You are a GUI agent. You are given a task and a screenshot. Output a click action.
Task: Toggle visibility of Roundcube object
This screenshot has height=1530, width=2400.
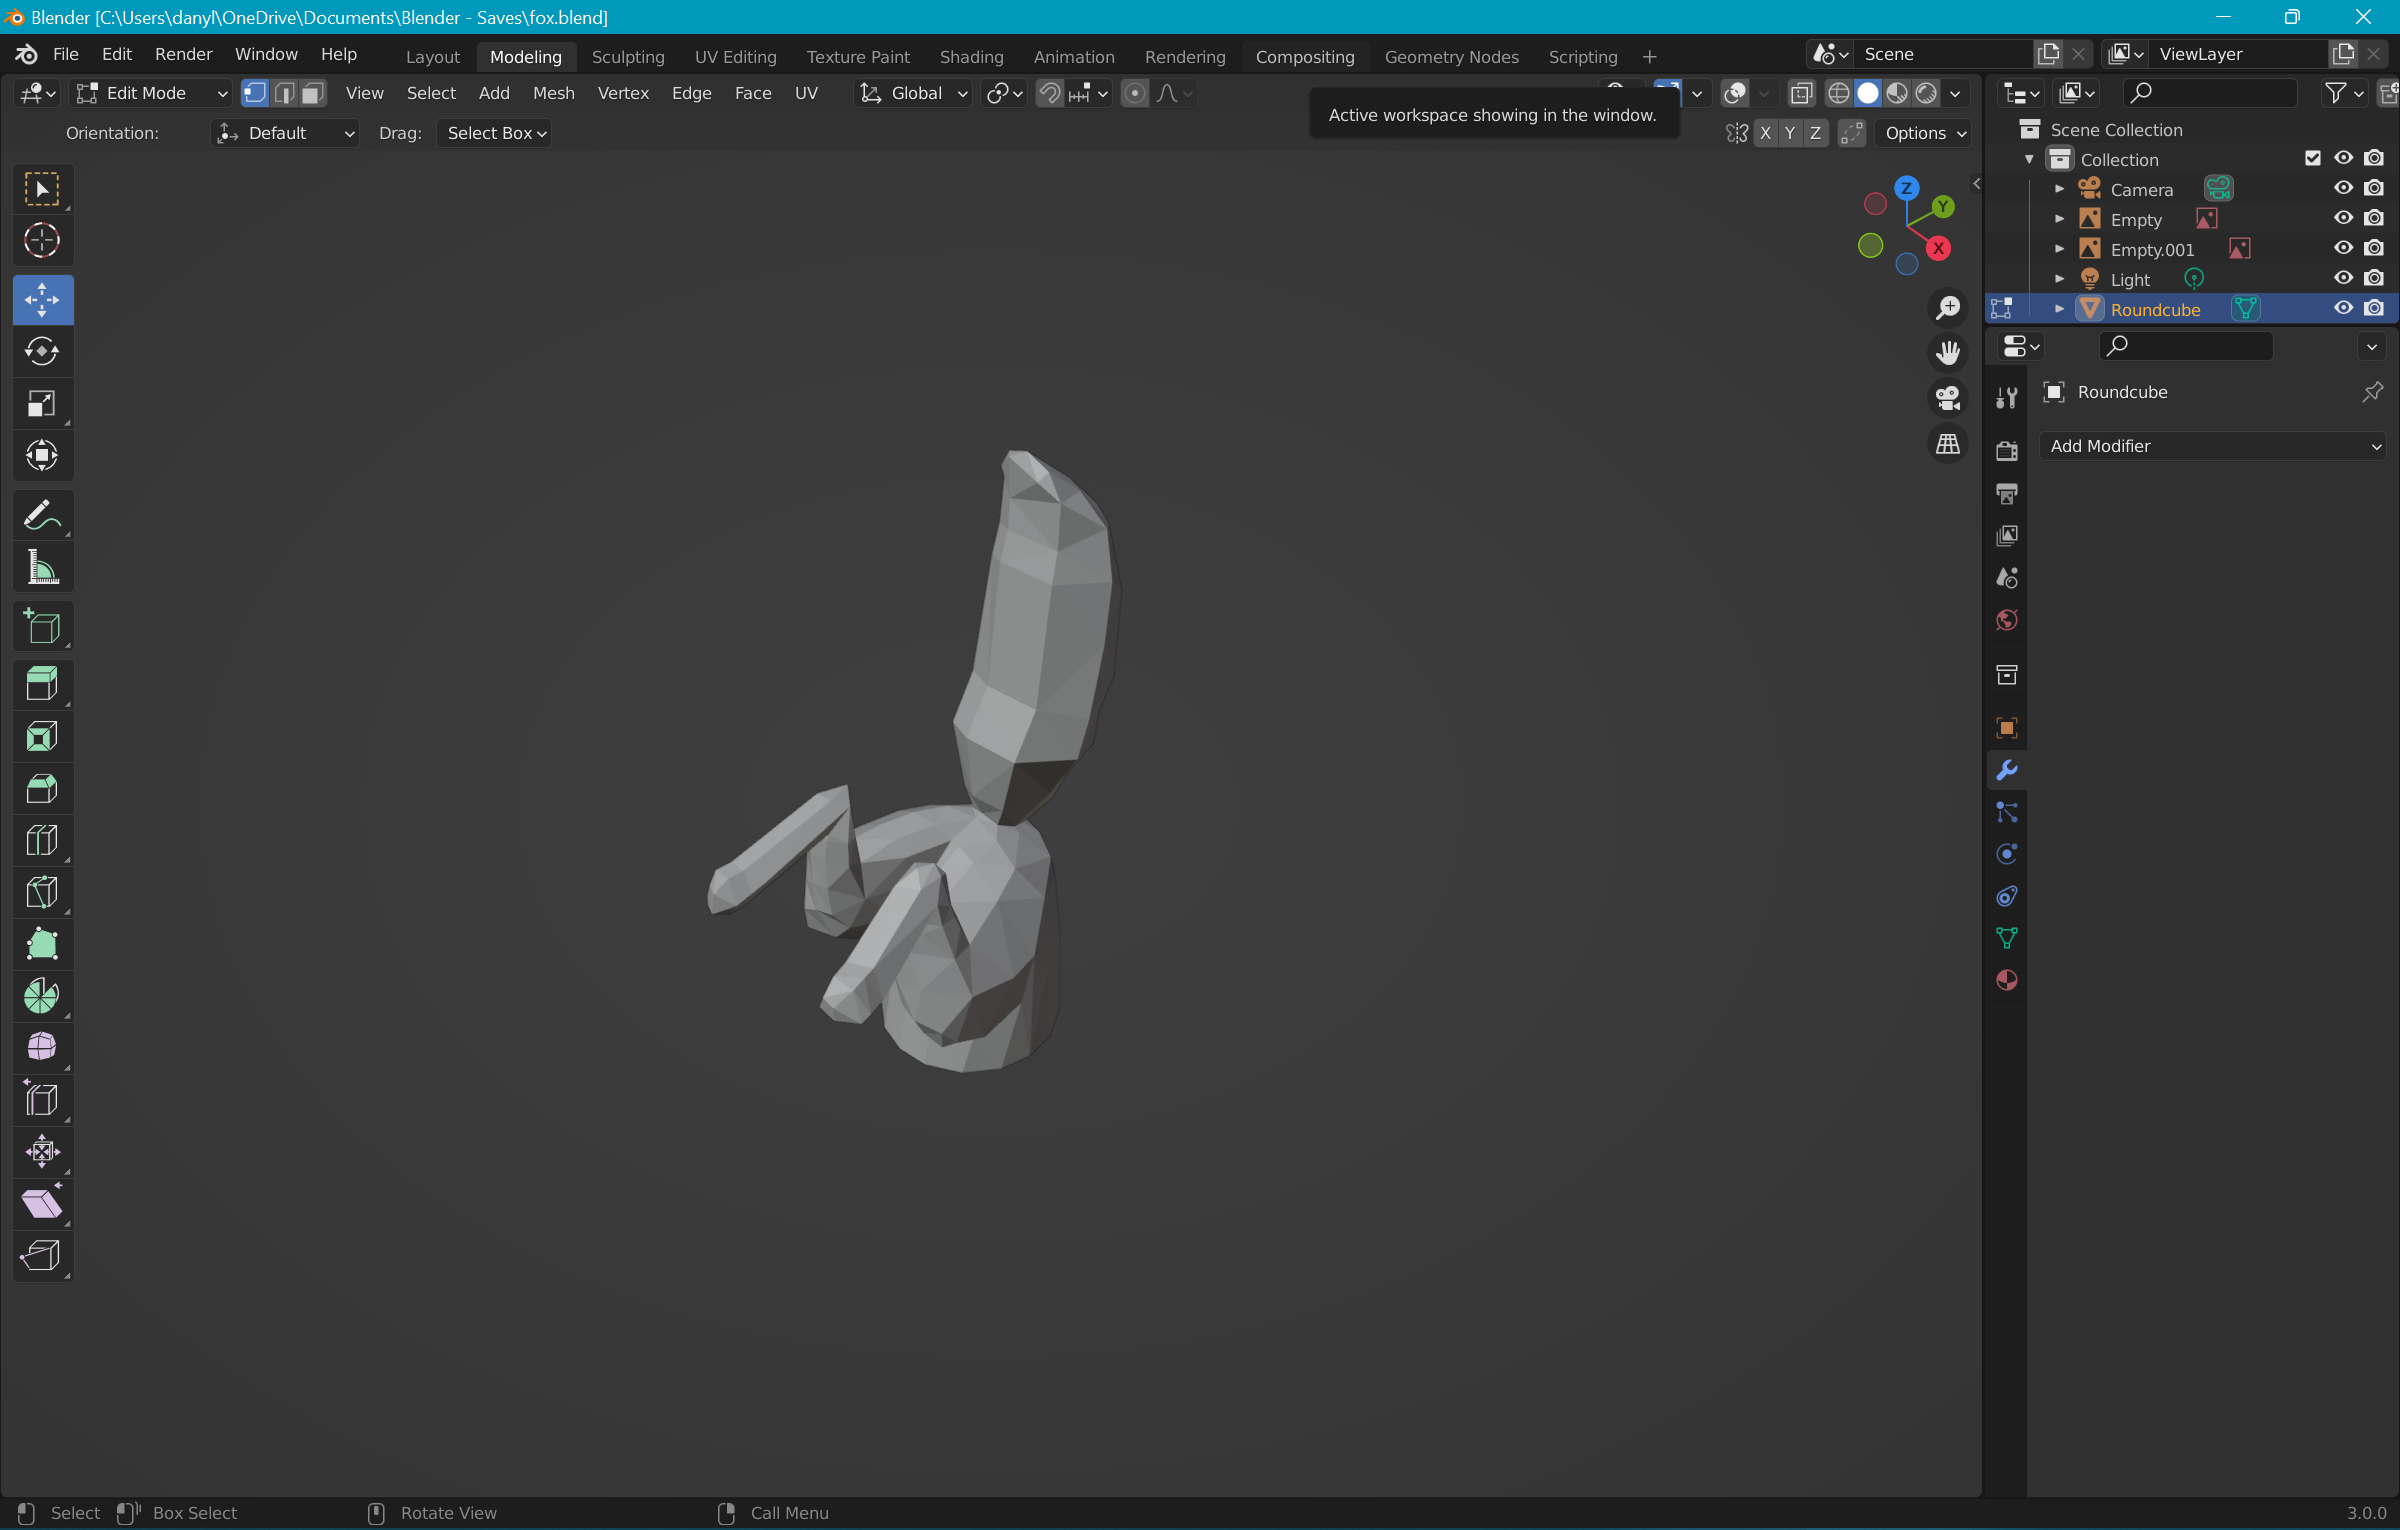[2344, 309]
